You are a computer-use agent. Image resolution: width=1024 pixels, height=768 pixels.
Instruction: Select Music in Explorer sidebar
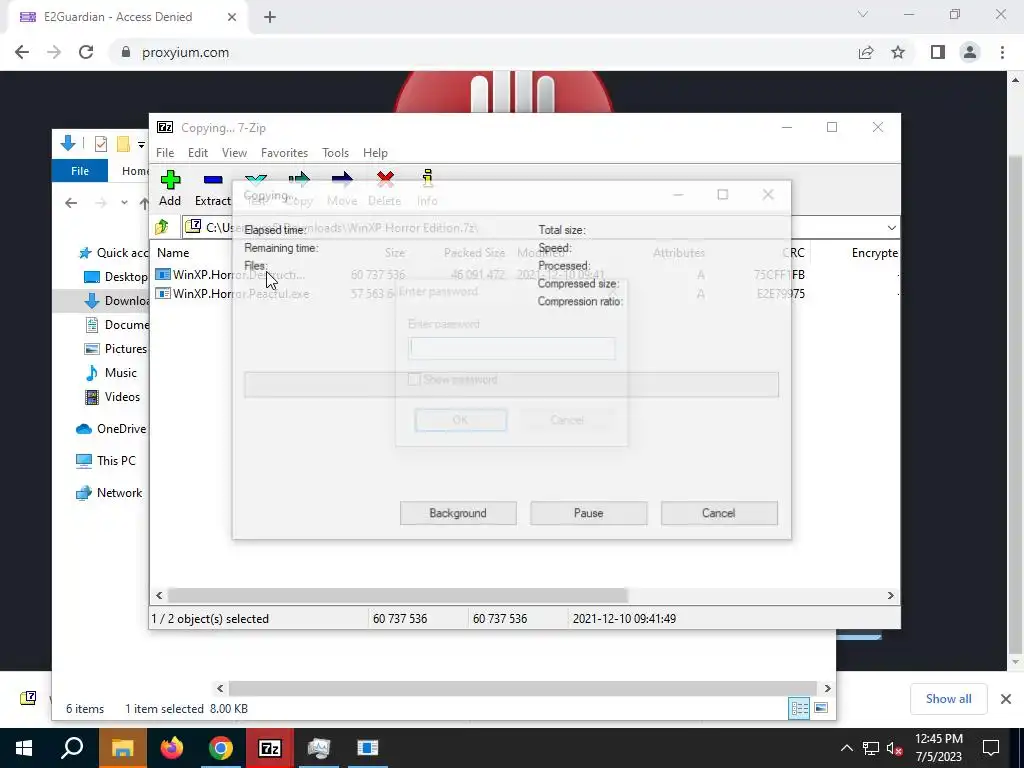(x=111, y=373)
